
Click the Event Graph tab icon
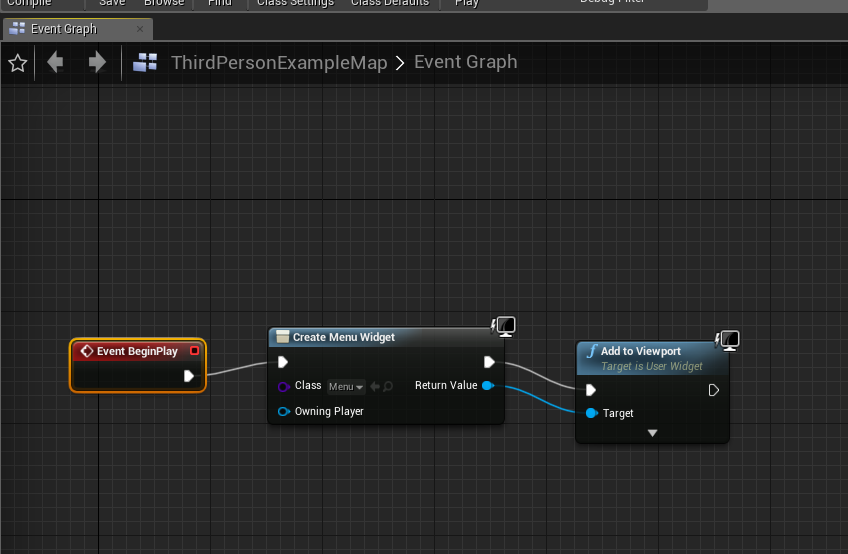tap(17, 28)
